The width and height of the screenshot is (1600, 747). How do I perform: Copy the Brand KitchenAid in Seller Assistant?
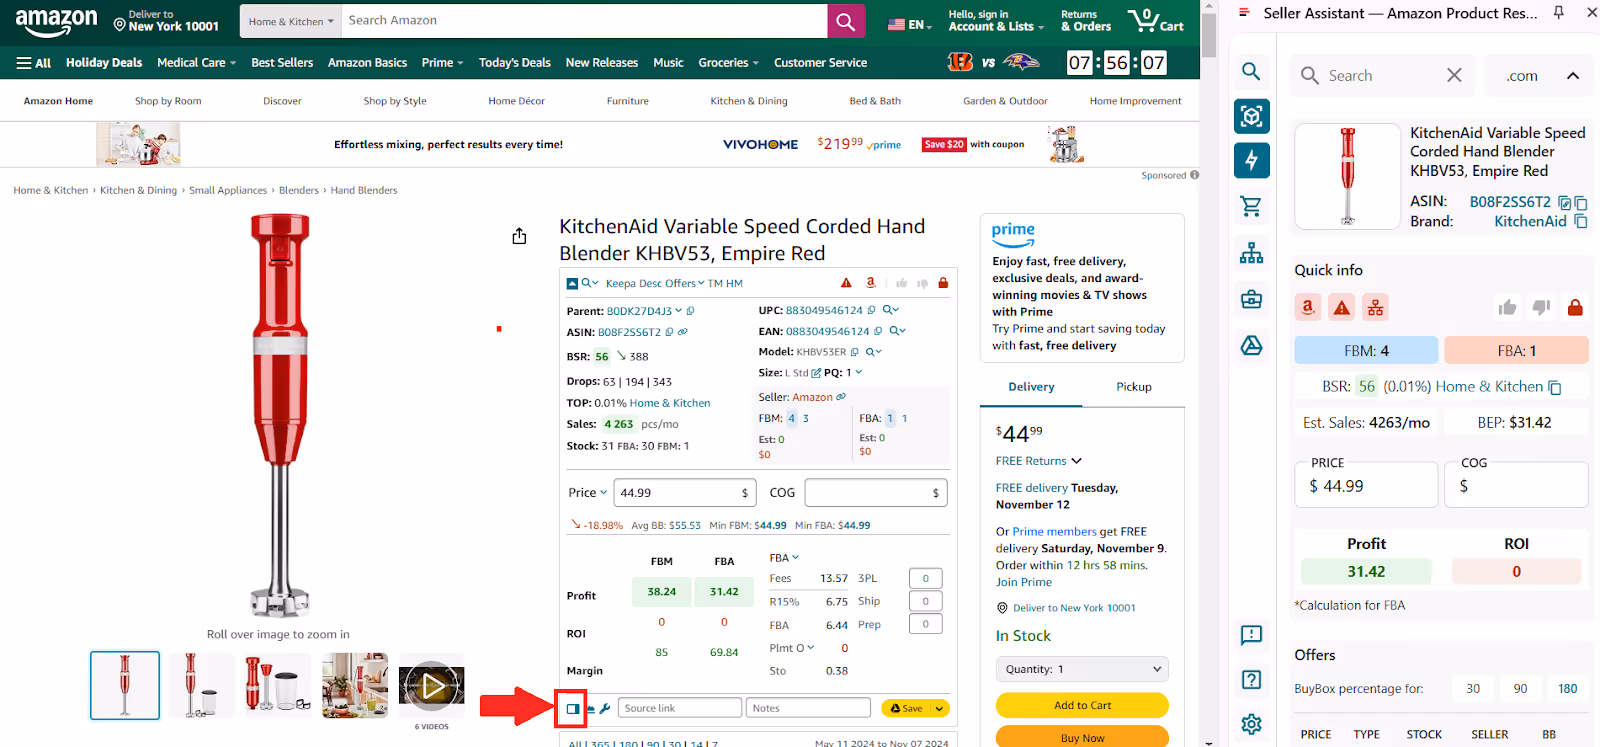[x=1581, y=221]
